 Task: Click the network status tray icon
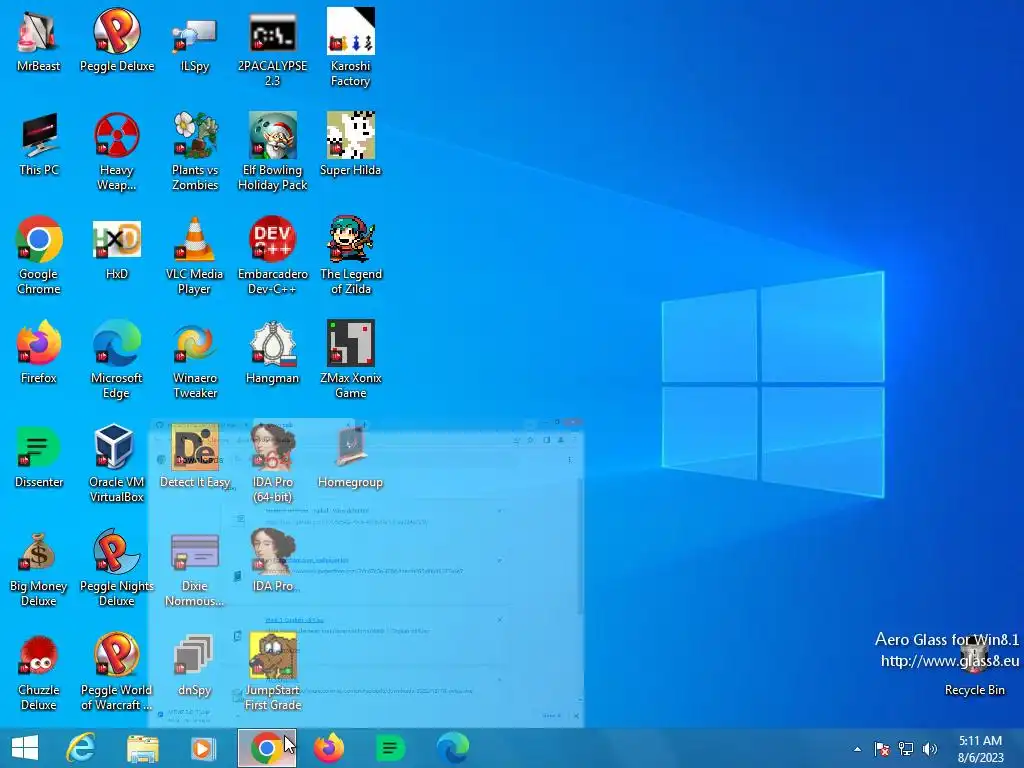click(x=906, y=749)
